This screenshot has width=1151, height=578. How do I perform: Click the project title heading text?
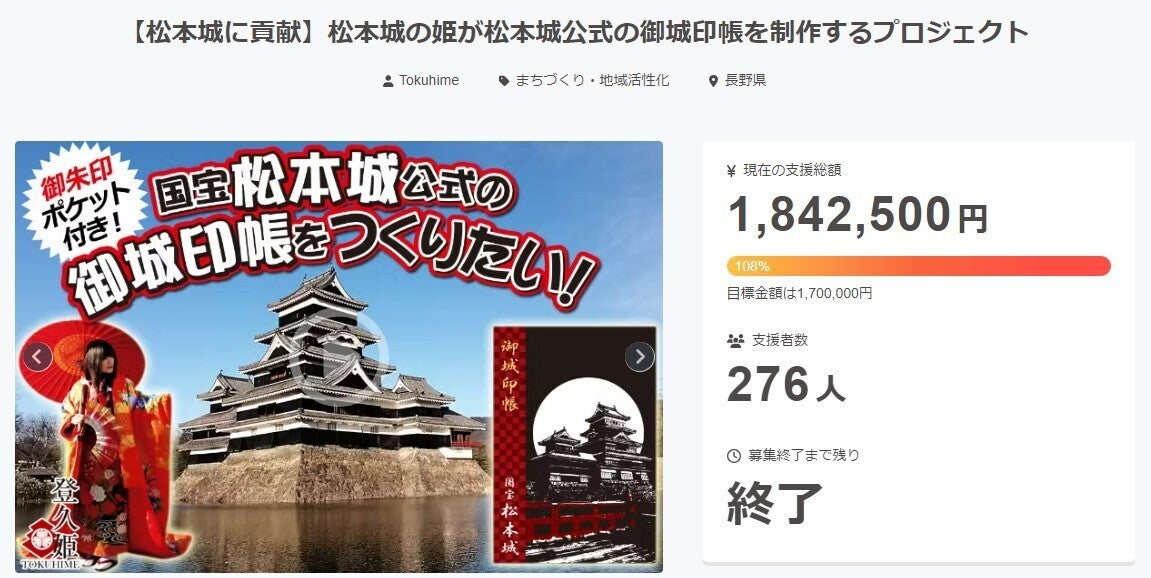pyautogui.click(x=578, y=33)
